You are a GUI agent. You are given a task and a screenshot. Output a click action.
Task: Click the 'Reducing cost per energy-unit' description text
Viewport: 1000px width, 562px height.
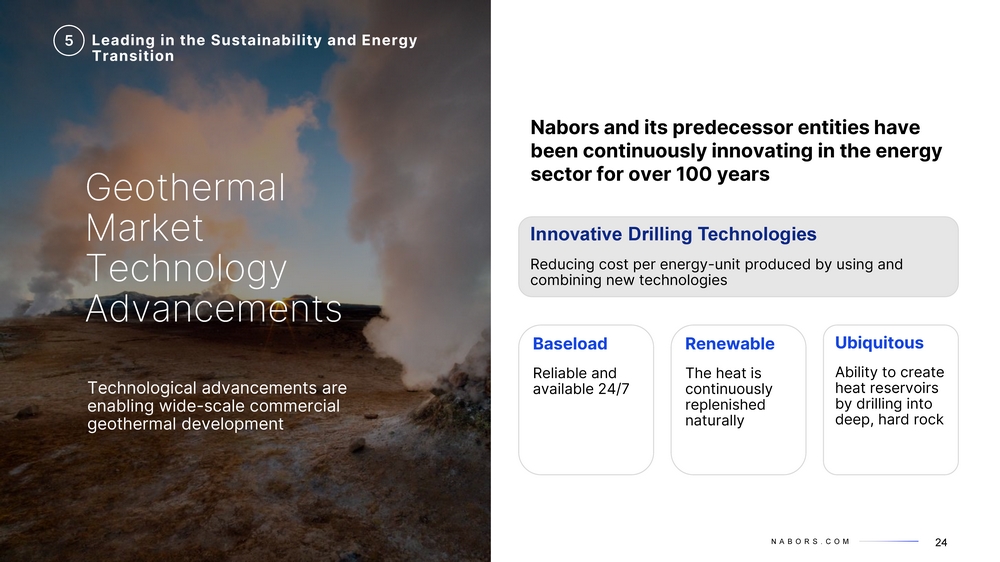click(x=716, y=272)
